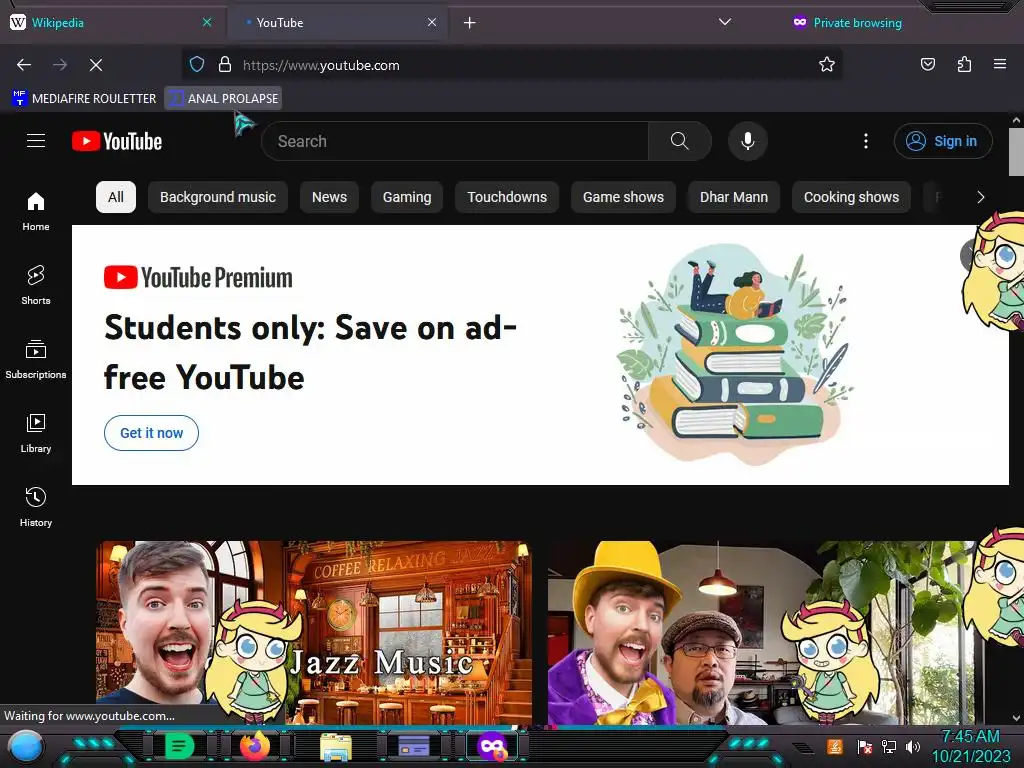Open Subscriptions in the sidebar
Screen dimensions: 1024x768
pos(36,359)
